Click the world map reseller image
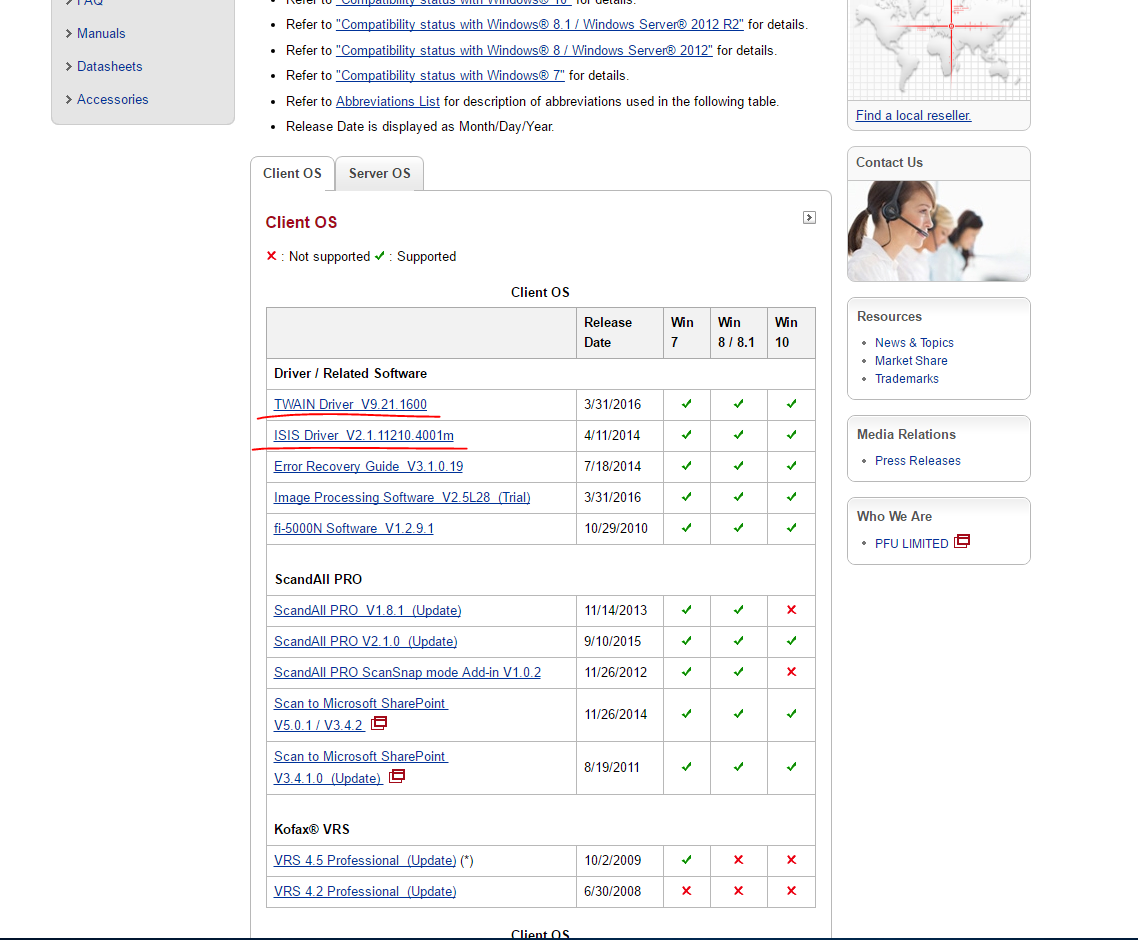Image resolution: width=1138 pixels, height=940 pixels. [939, 50]
